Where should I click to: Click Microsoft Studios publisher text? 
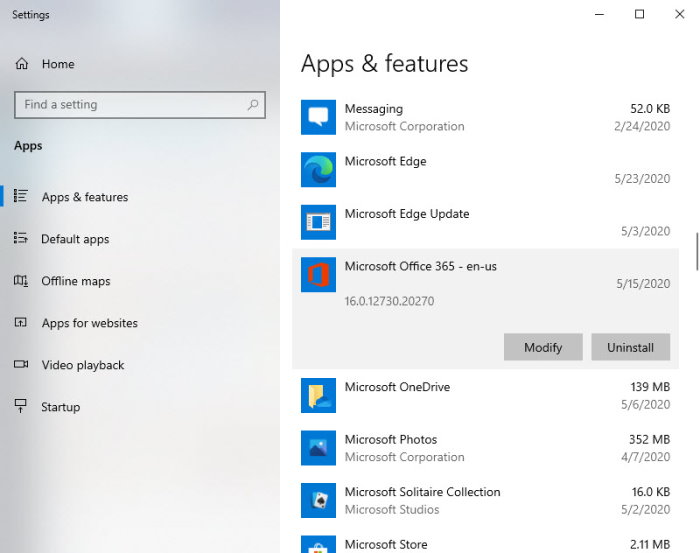tap(392, 510)
